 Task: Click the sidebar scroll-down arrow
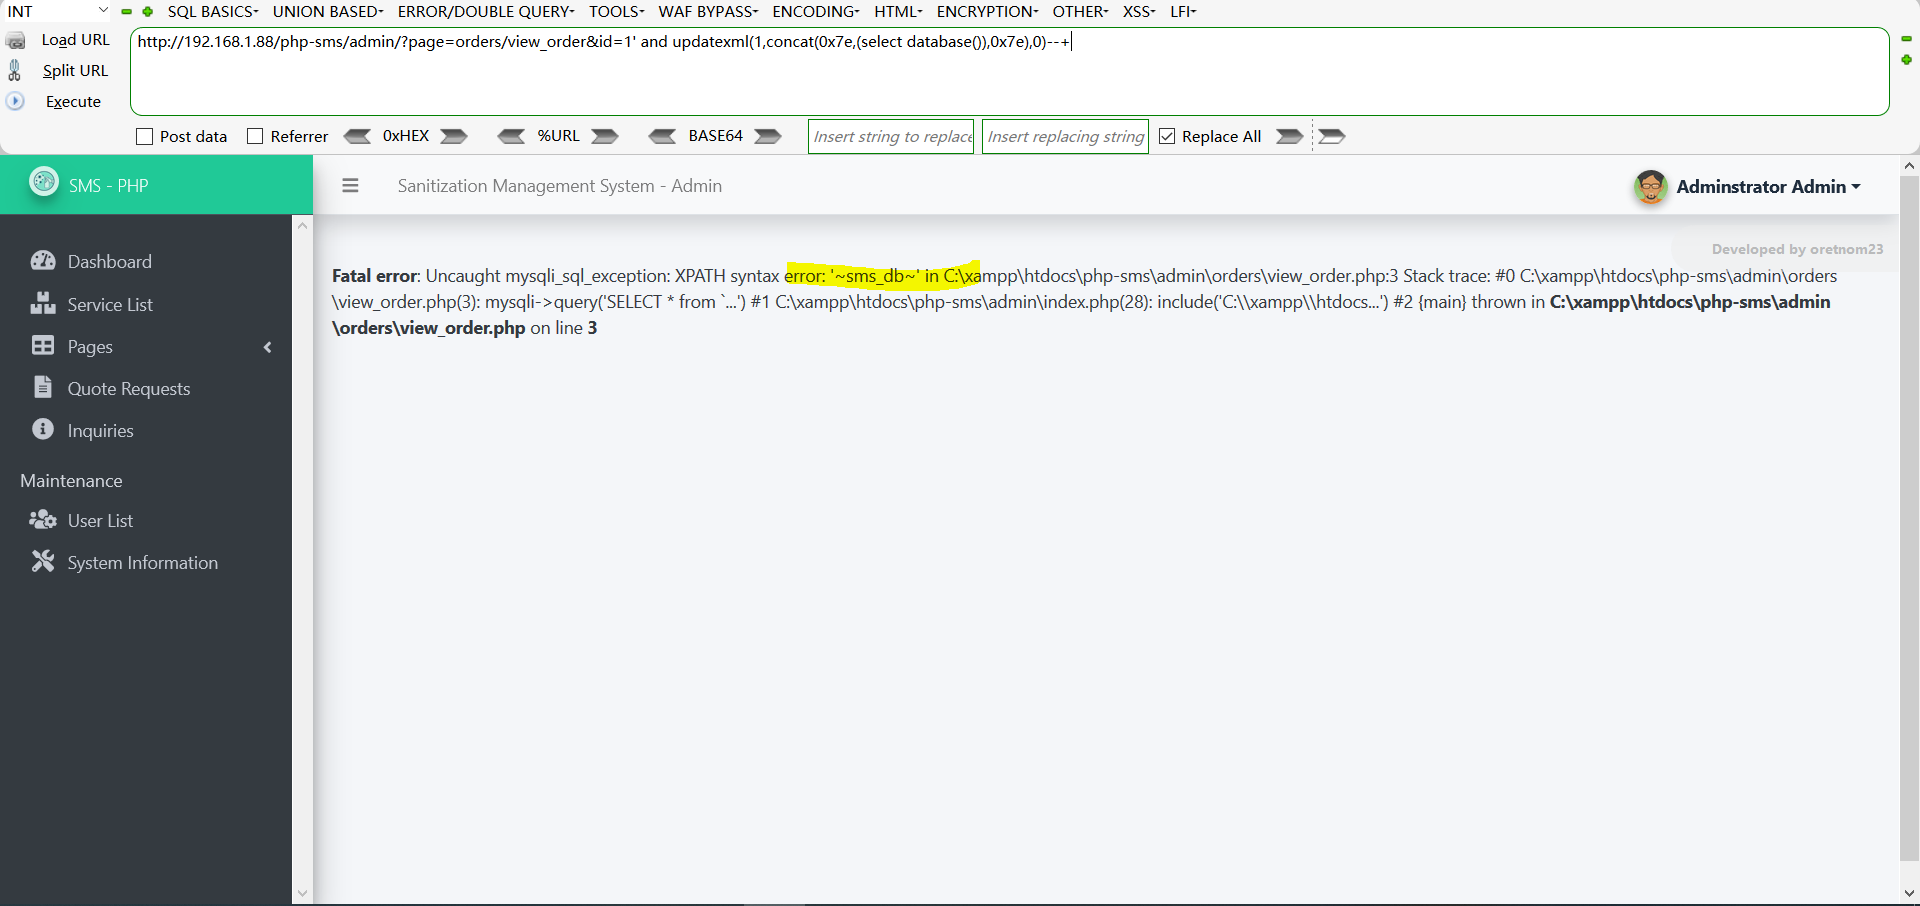pos(302,894)
